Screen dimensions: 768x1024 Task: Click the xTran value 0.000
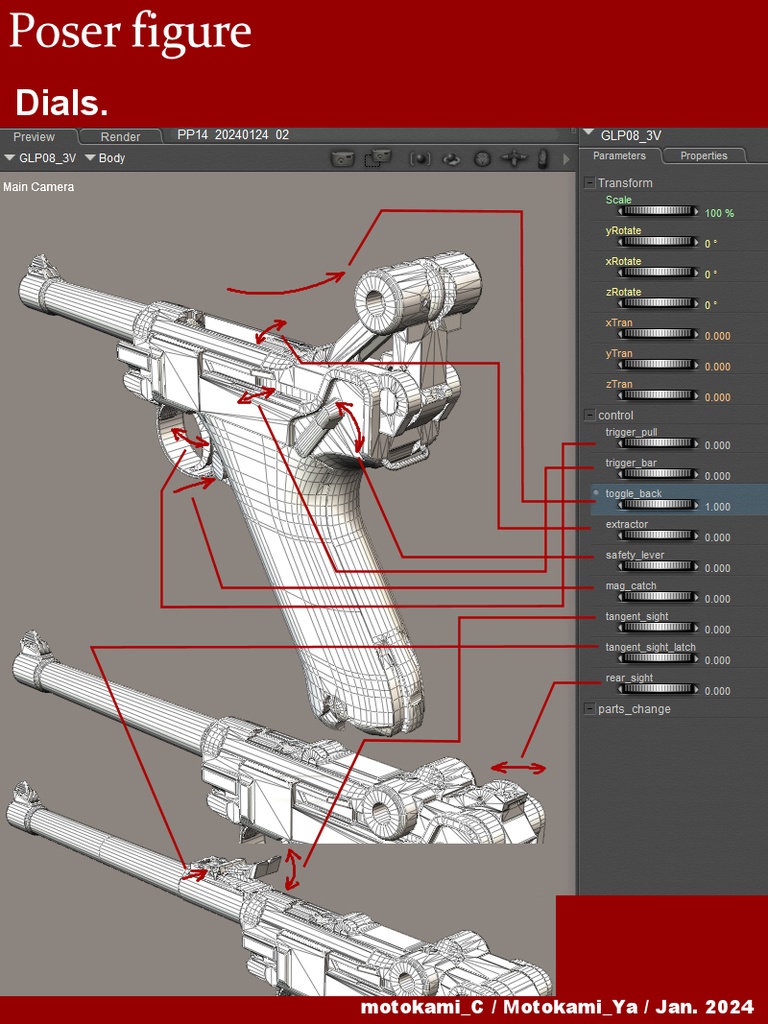(x=718, y=336)
